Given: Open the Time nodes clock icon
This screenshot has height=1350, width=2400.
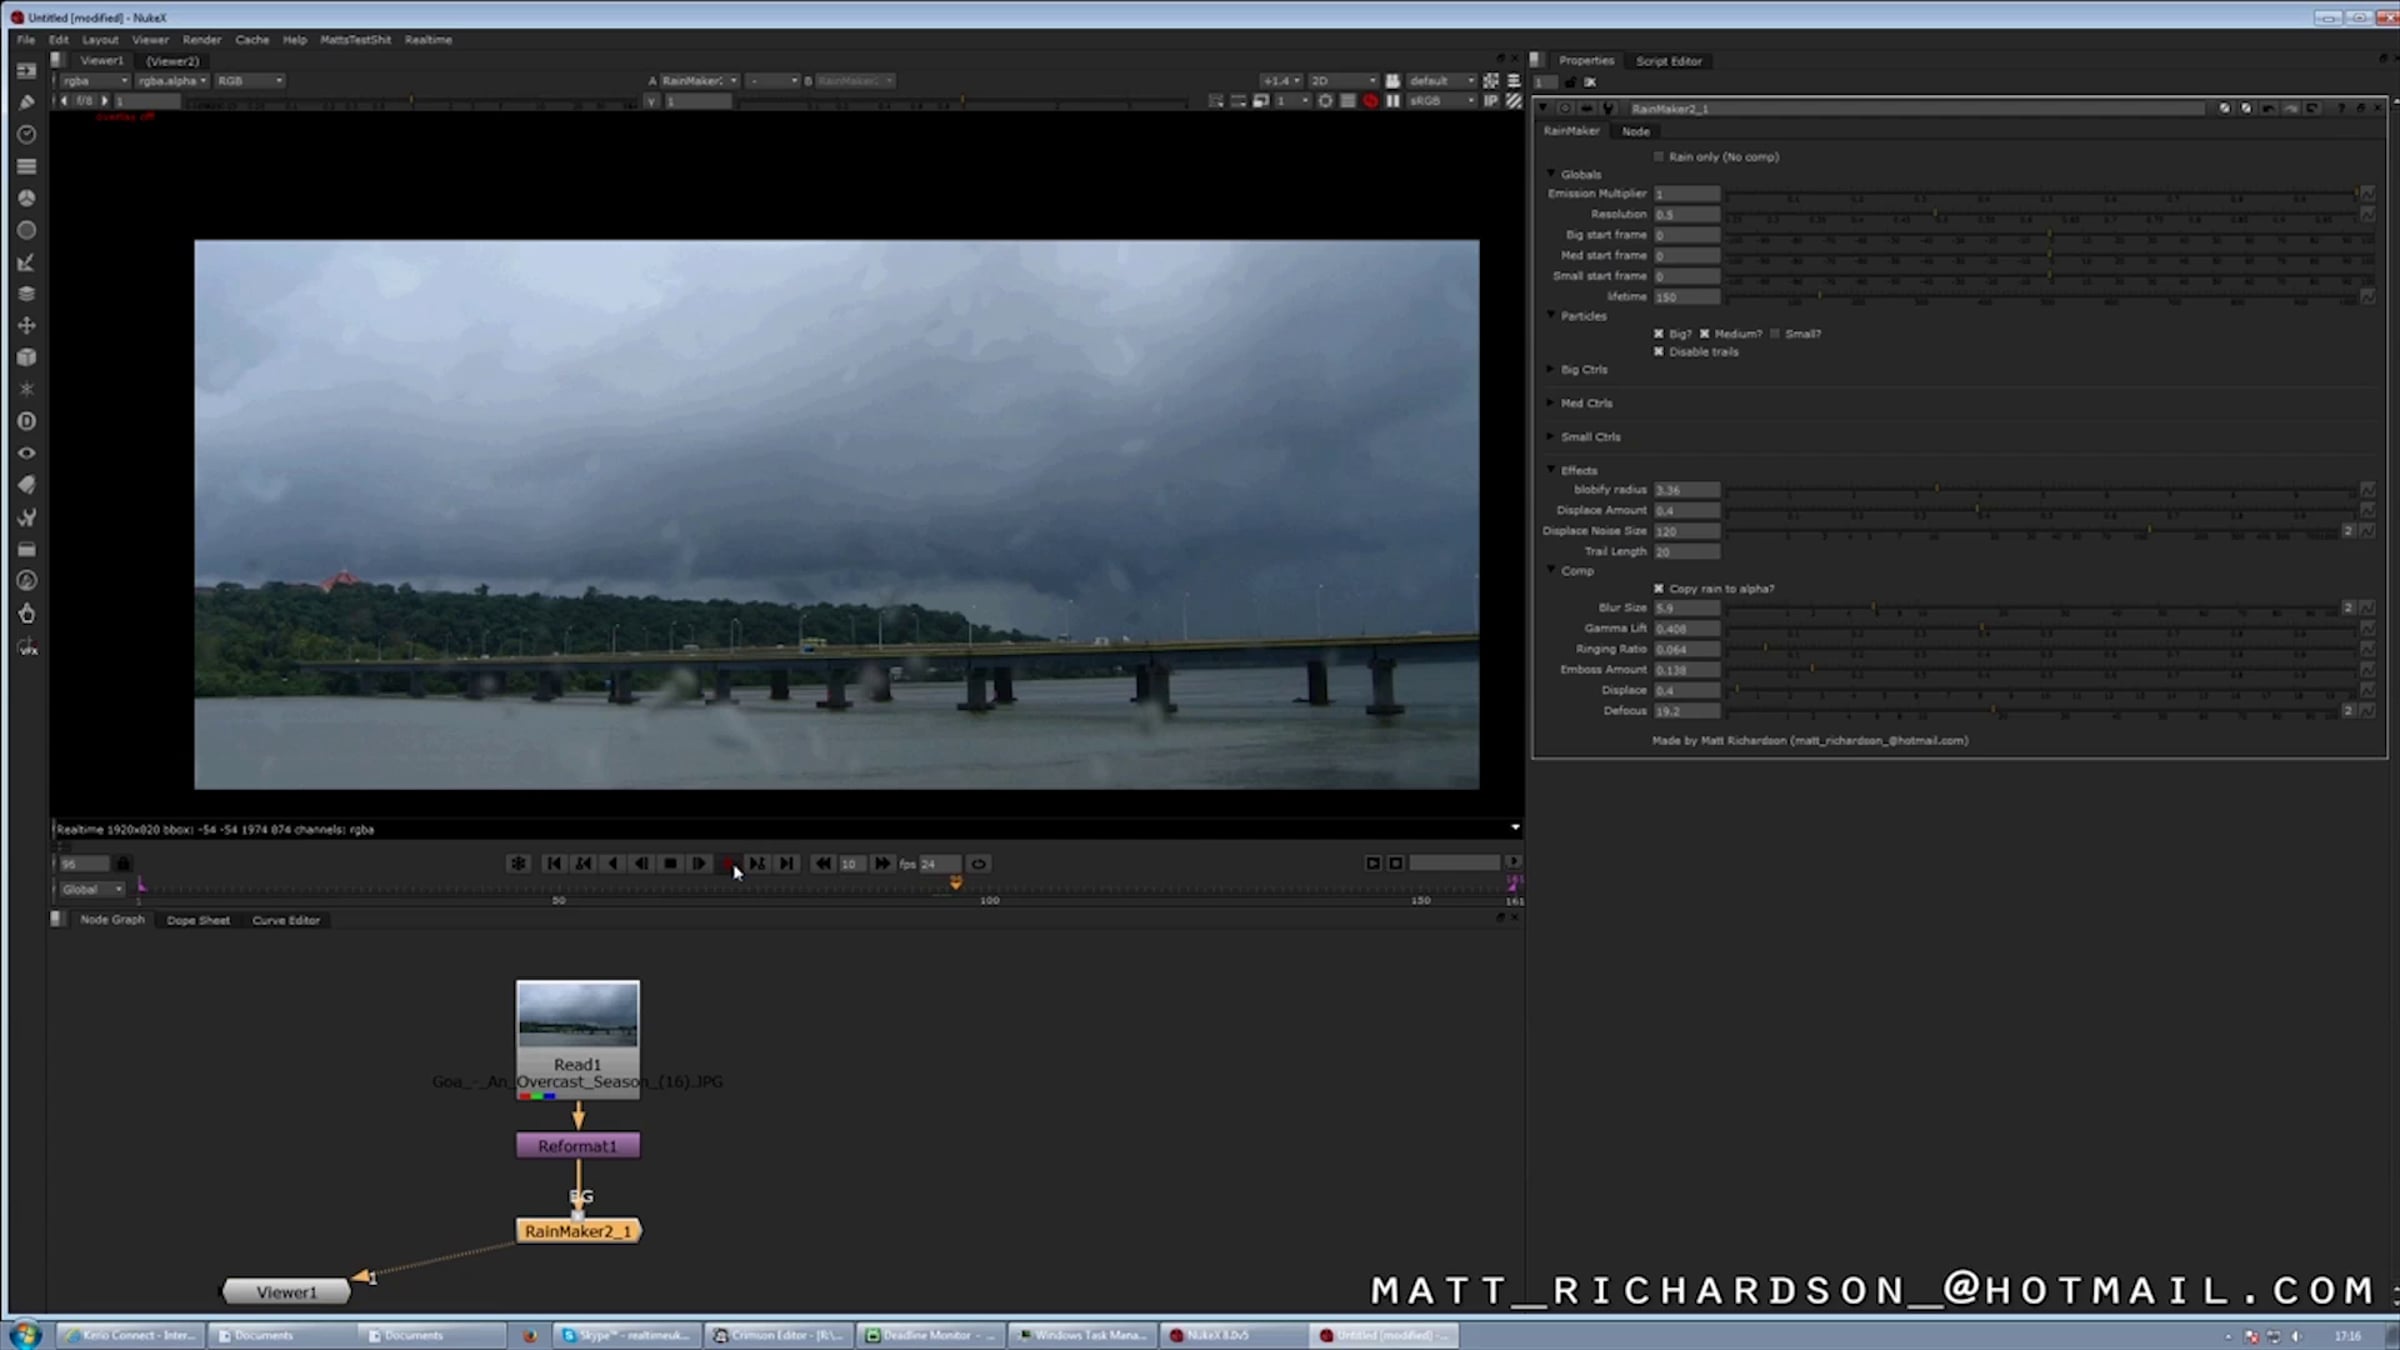Looking at the screenshot, I should click(x=27, y=134).
